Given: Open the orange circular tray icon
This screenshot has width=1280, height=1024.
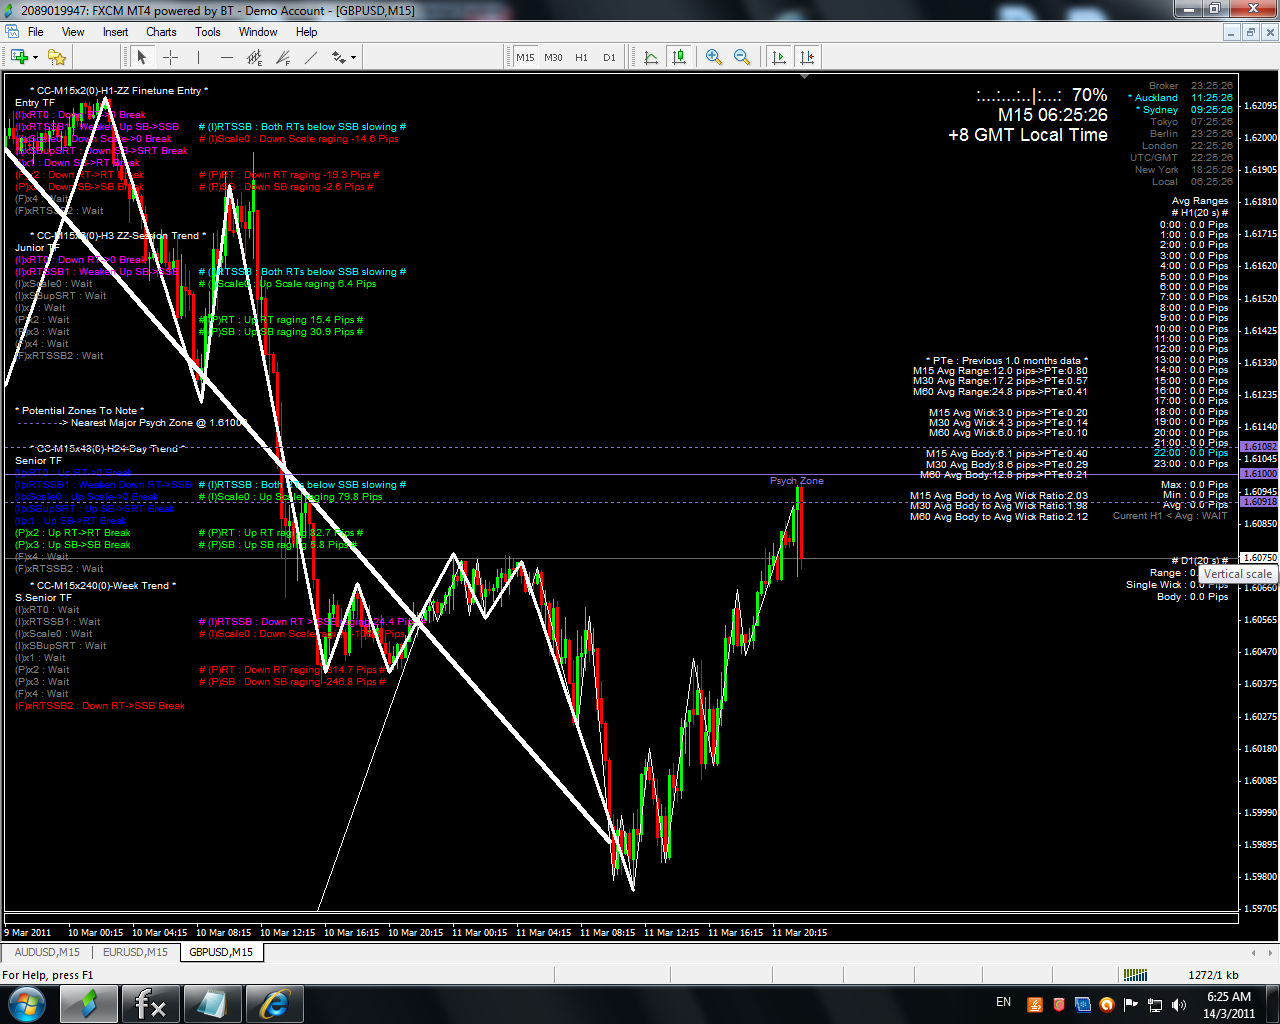Looking at the screenshot, I should pos(1107,1005).
